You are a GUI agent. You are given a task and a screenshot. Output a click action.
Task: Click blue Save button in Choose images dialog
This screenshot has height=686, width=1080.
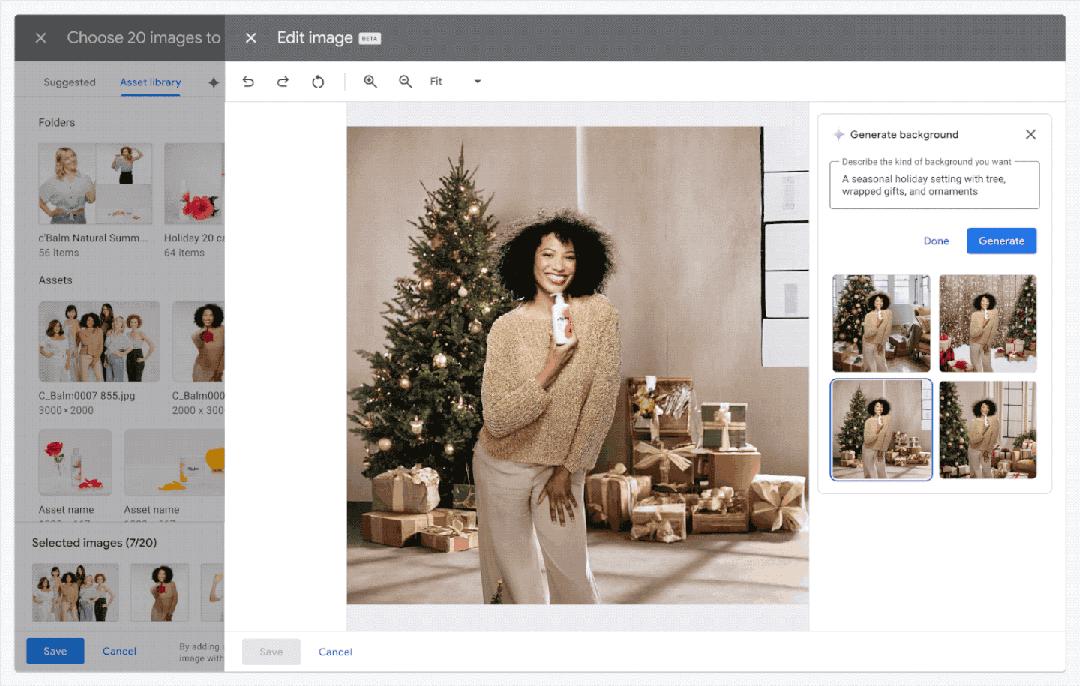[55, 651]
